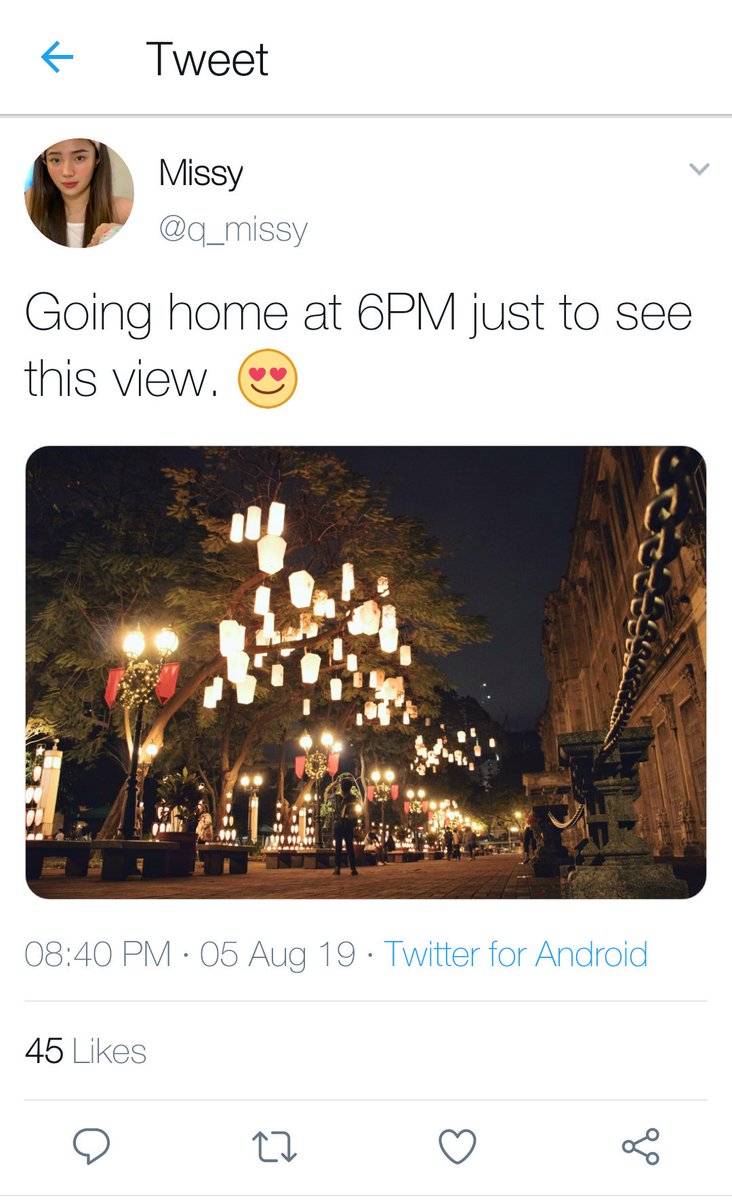Visit the @q_missy handle
The image size is (732, 1200).
[233, 231]
